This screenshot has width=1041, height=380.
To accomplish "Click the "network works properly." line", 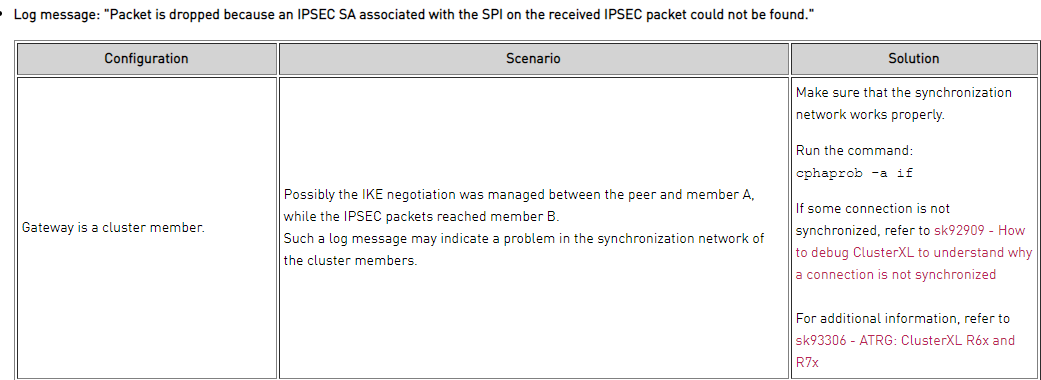I will pyautogui.click(x=870, y=114).
